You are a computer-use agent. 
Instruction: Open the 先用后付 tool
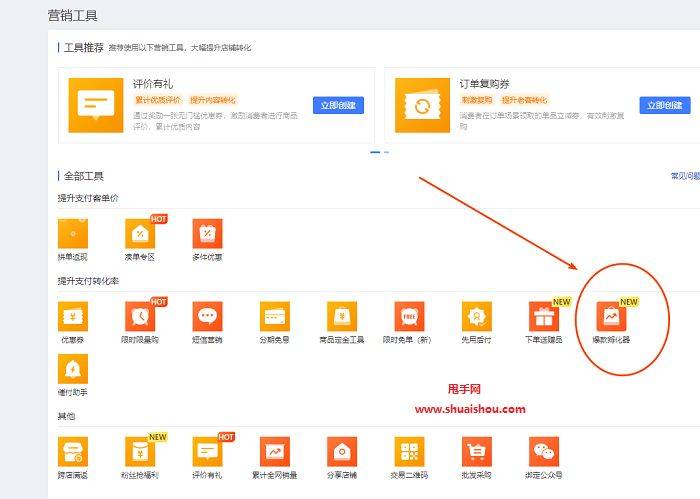point(476,316)
